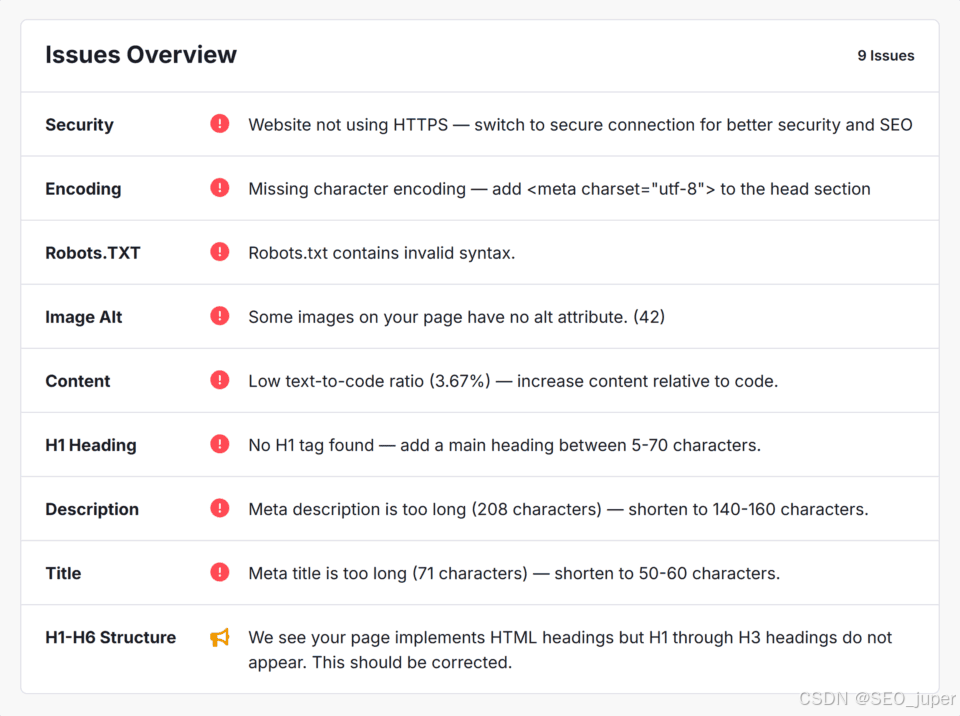The height and width of the screenshot is (716, 960).
Task: Select the H1-H6 Structure row label
Action: [111, 638]
